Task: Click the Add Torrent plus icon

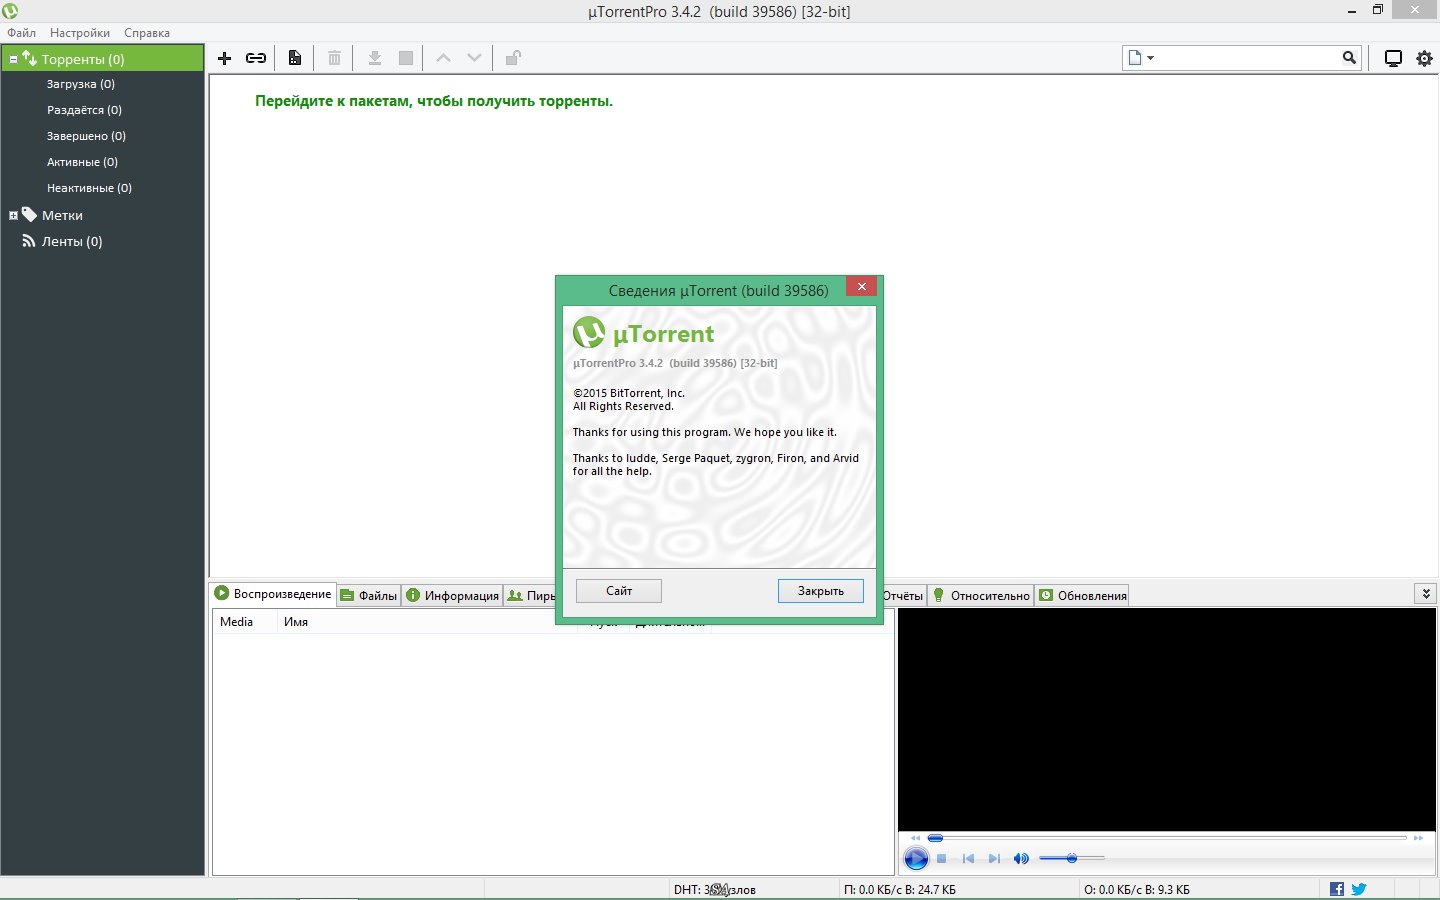Action: 224,58
